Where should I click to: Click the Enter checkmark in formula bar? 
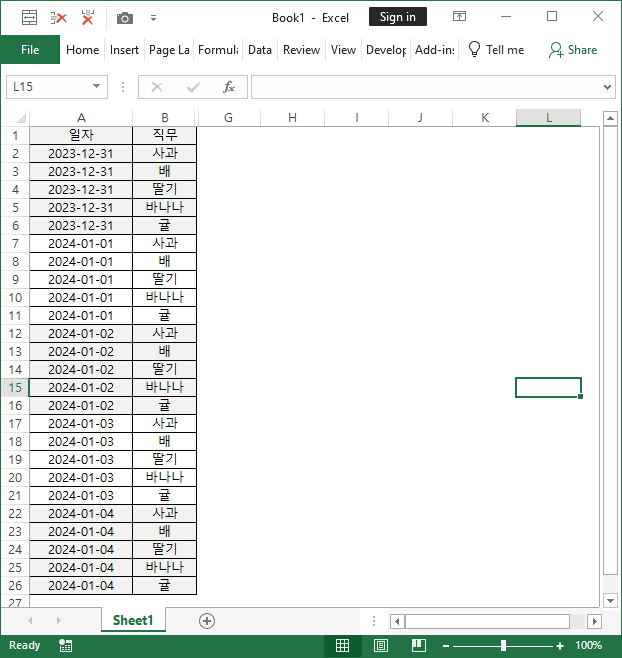coord(193,87)
